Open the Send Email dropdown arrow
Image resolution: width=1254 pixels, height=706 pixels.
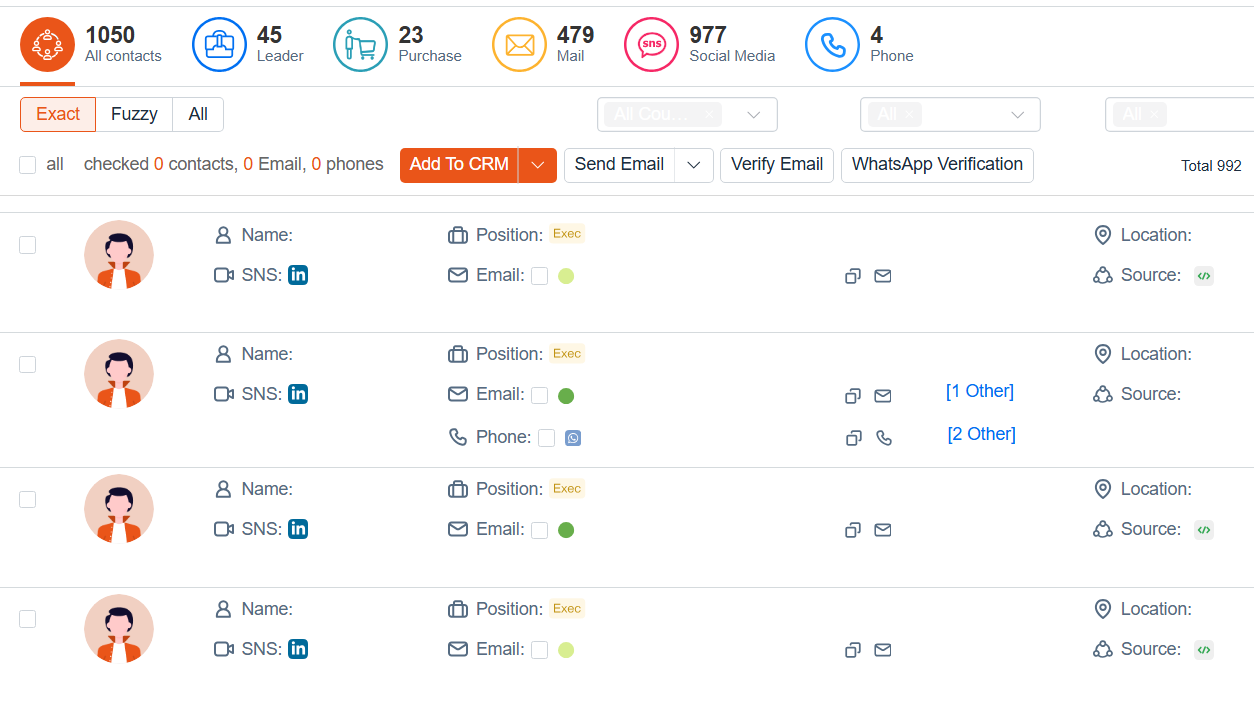694,165
